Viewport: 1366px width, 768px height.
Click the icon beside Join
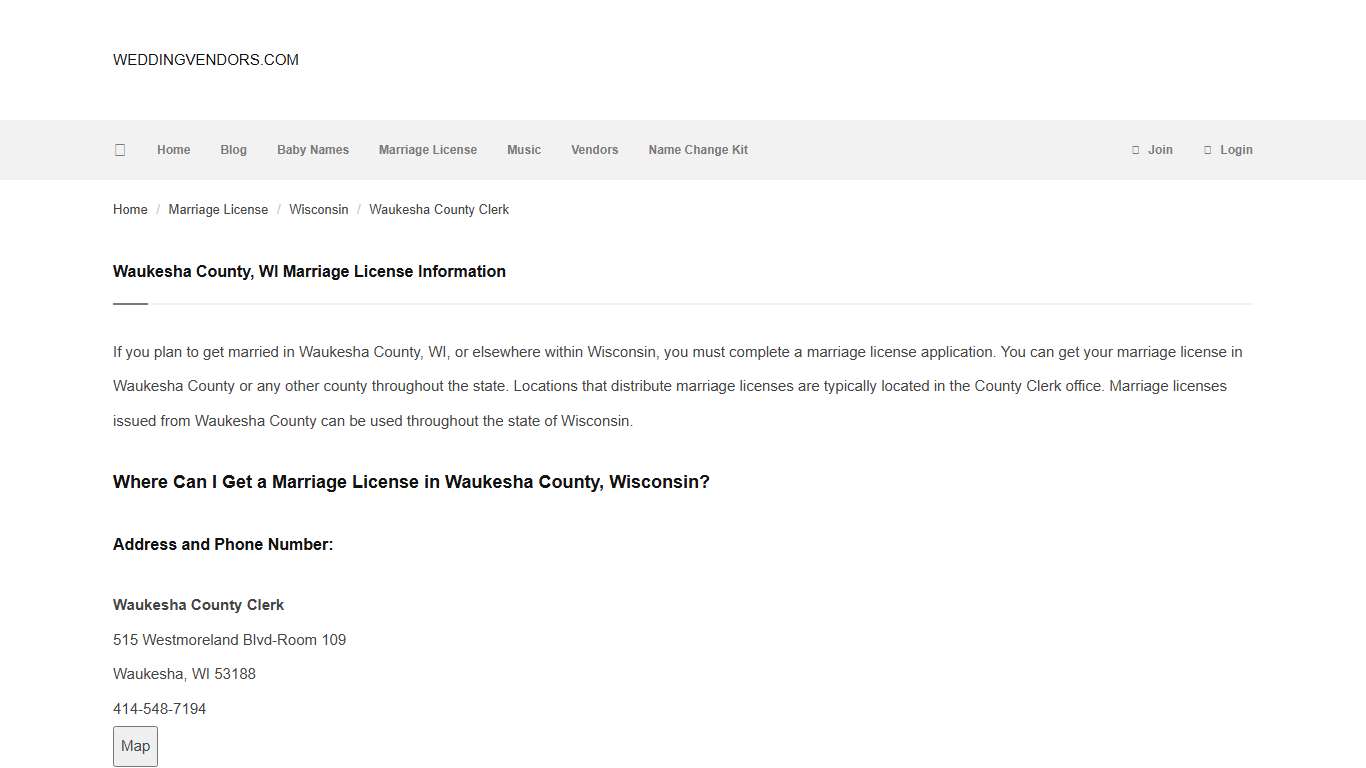(1136, 149)
